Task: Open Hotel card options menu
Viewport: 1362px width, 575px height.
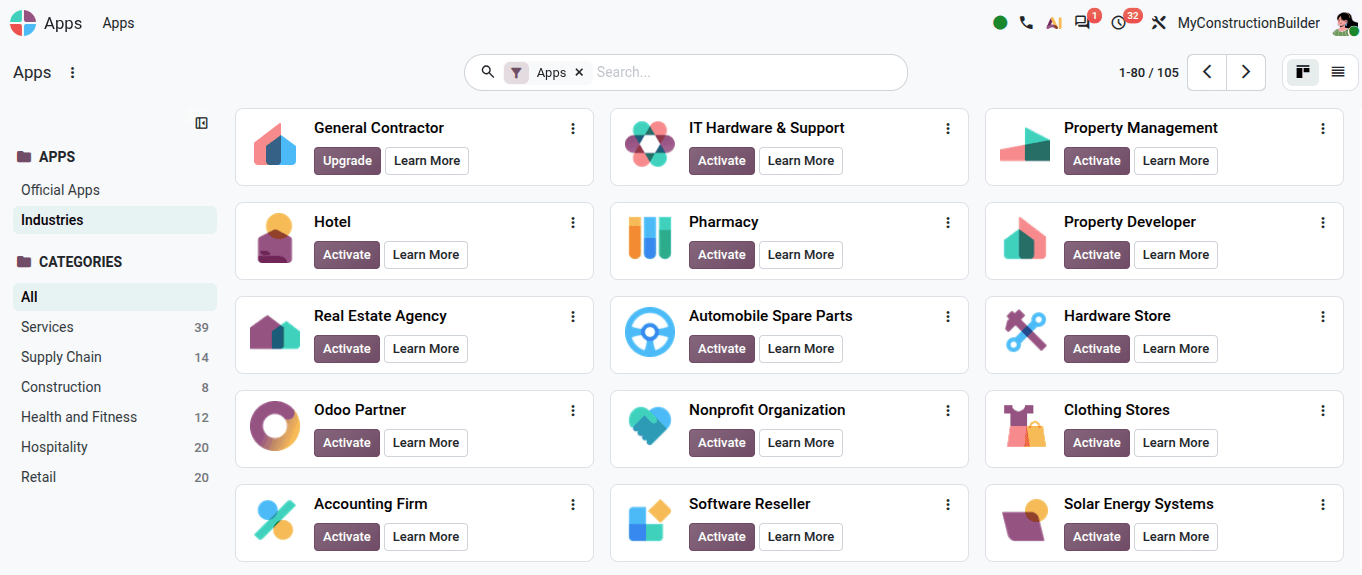Action: [x=573, y=222]
